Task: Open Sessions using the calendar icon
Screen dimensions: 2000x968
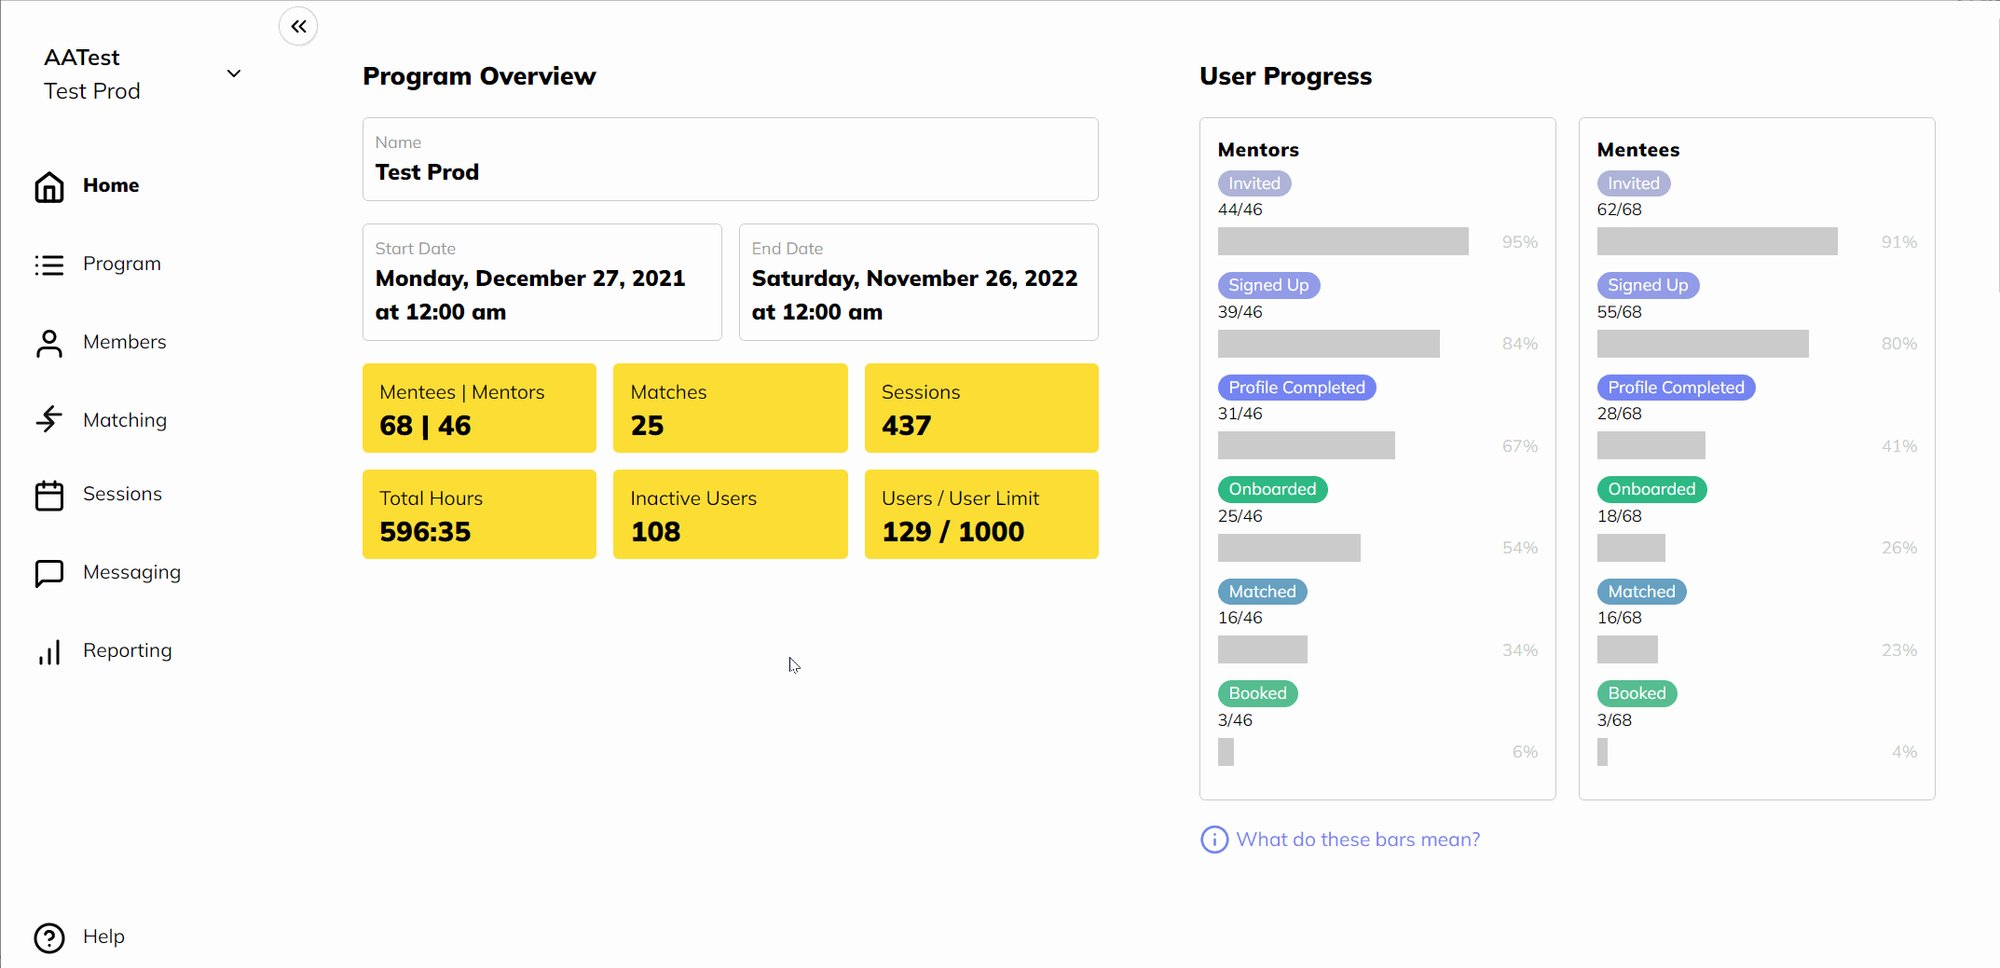Action: coord(49,495)
